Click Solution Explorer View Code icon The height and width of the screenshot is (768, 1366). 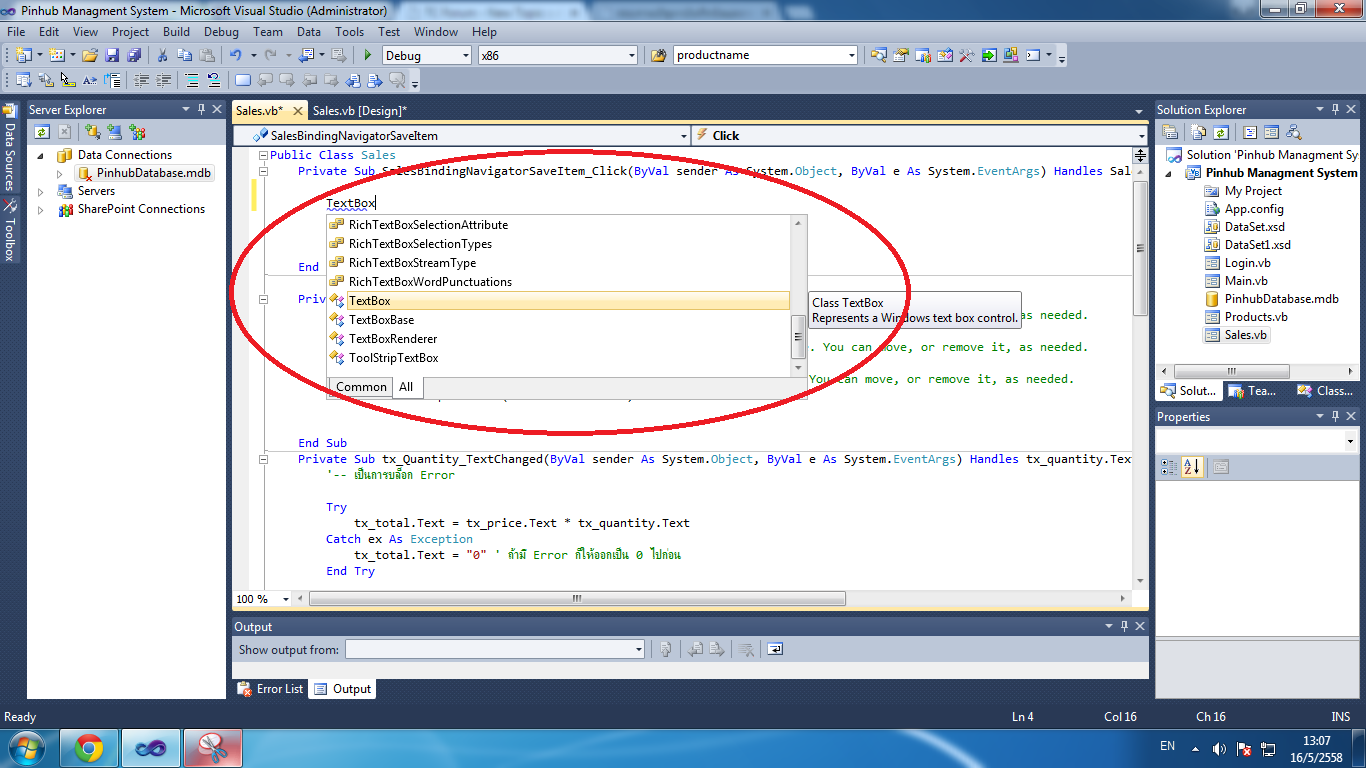1250,131
